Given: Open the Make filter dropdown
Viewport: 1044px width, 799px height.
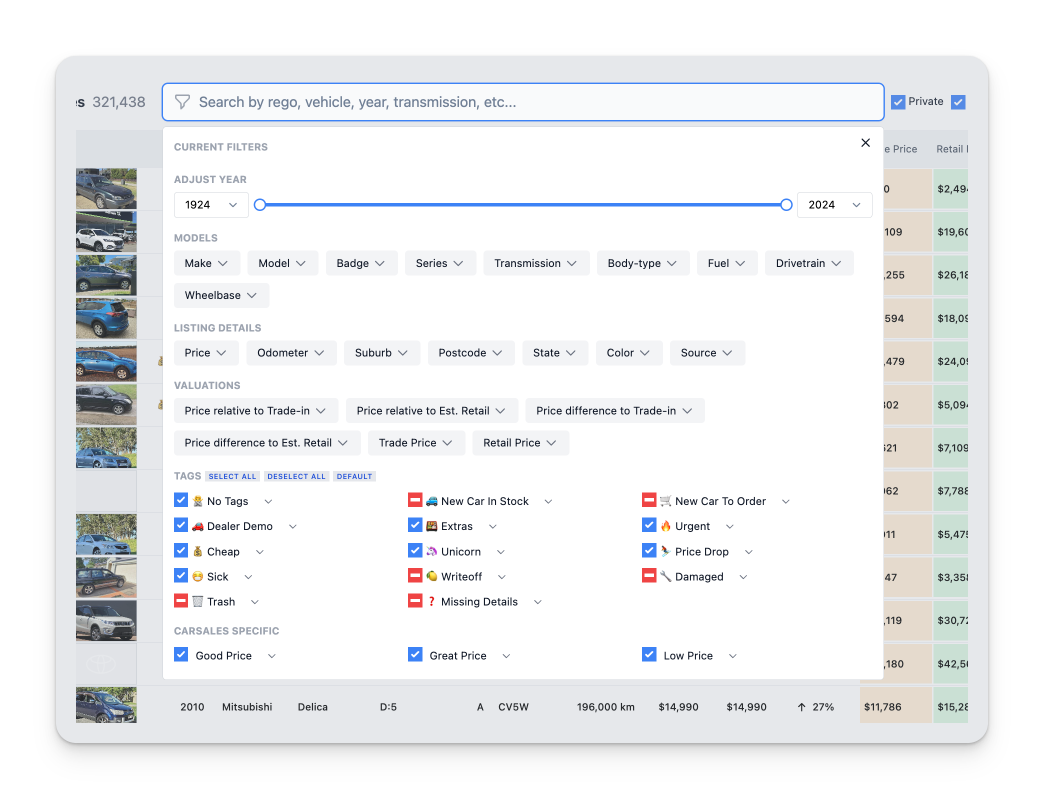Looking at the screenshot, I should [x=207, y=263].
